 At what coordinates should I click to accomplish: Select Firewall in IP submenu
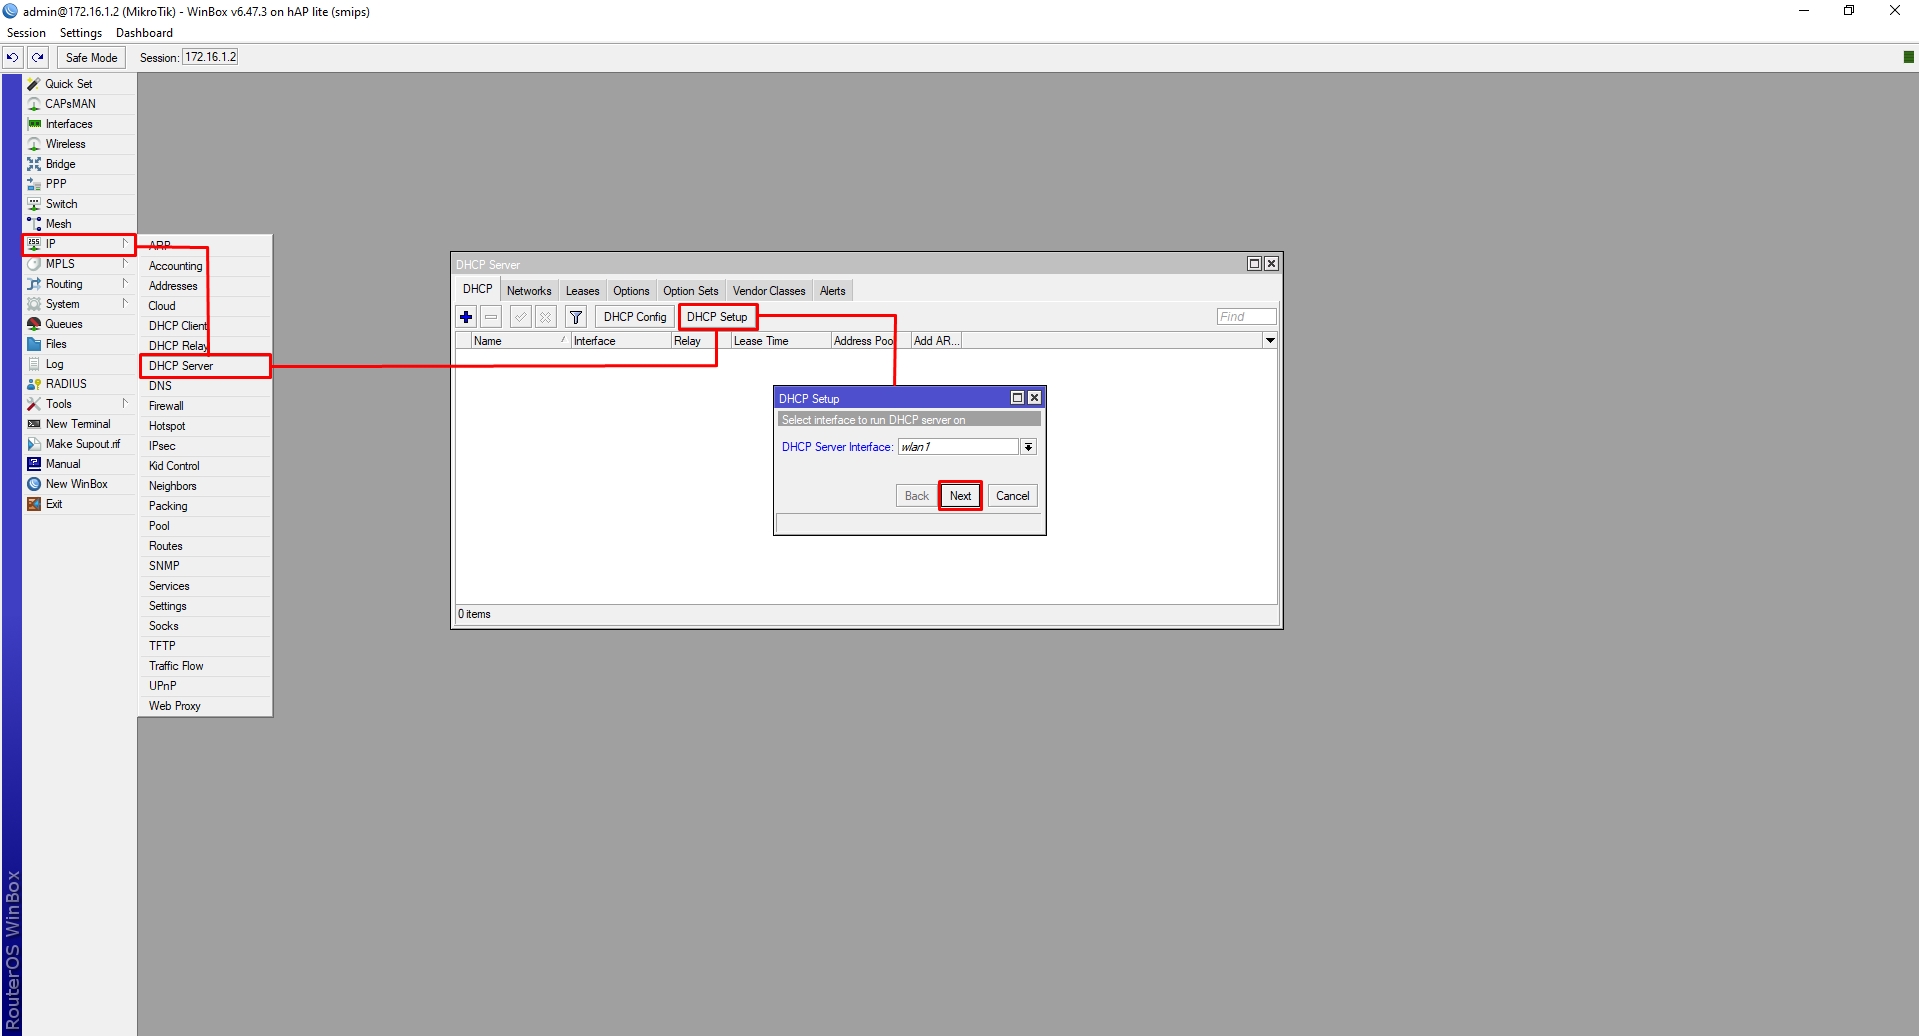click(x=205, y=406)
